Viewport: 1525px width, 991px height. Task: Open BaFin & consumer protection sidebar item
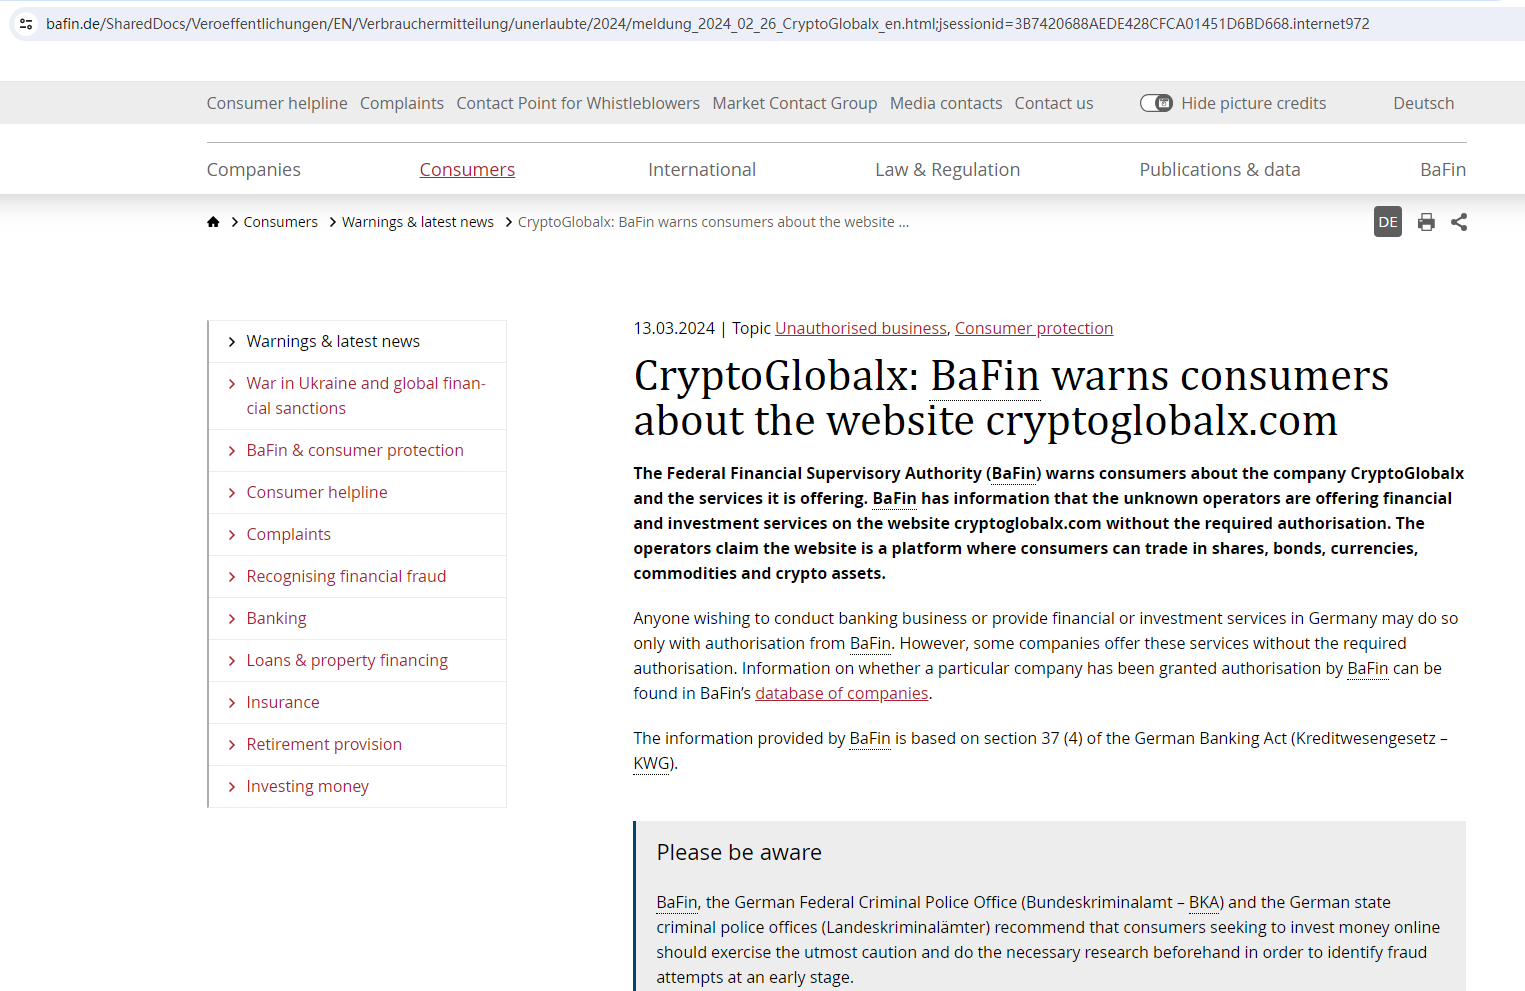coord(355,451)
